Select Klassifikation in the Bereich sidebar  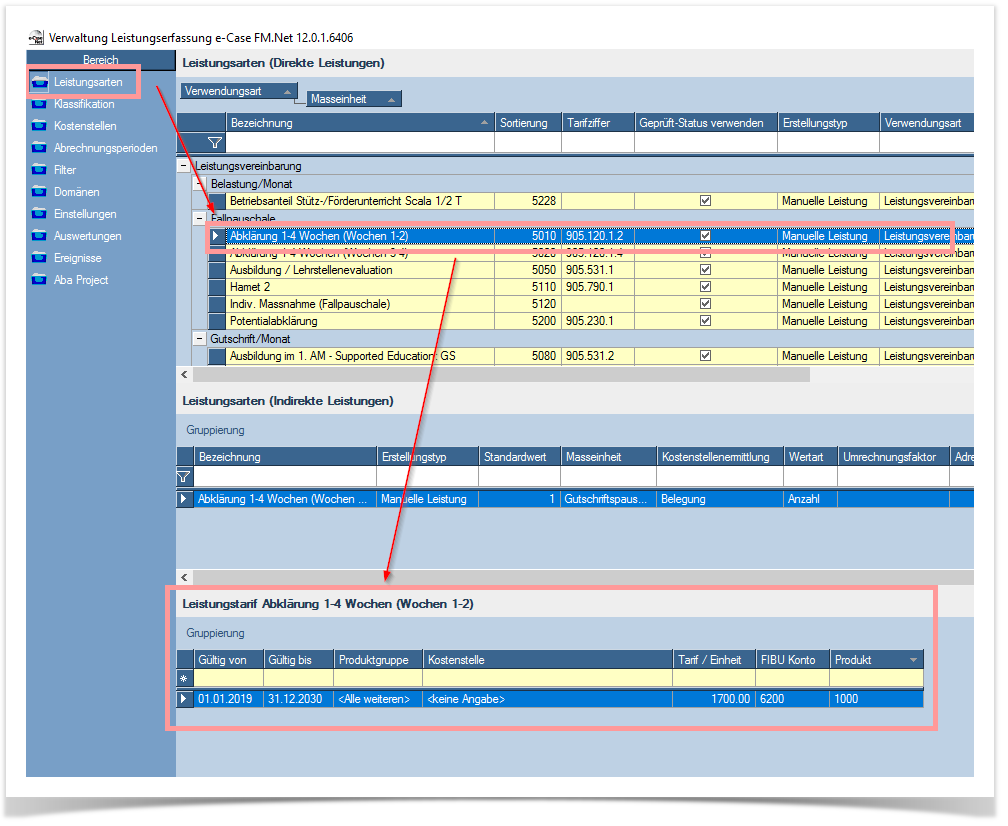tap(84, 104)
